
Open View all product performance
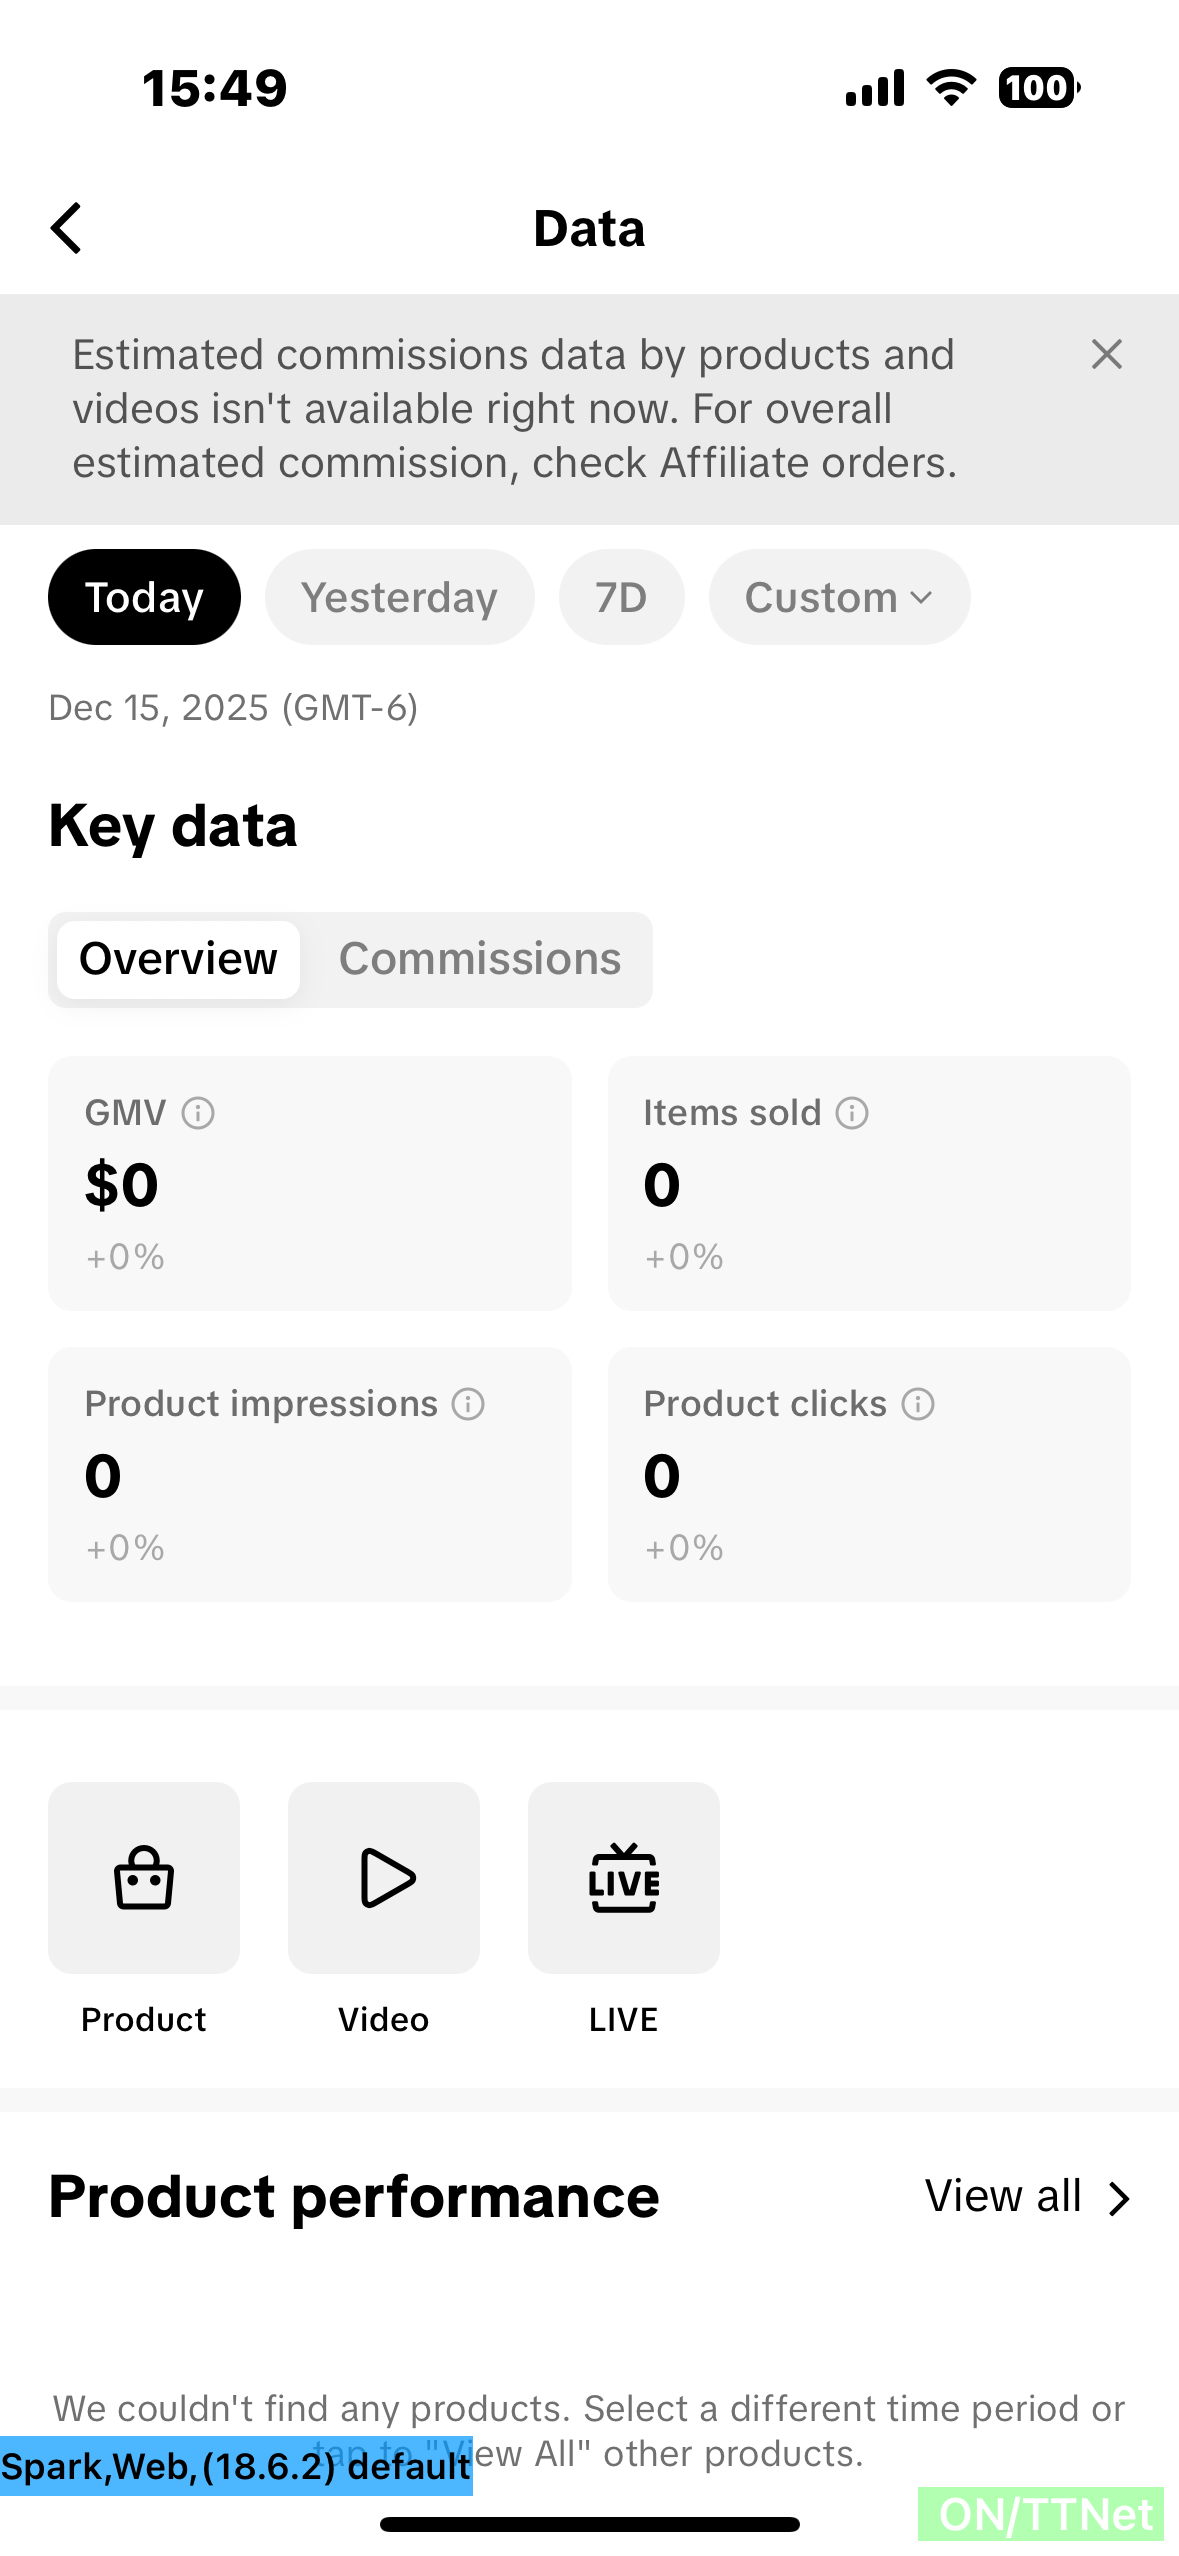(x=1026, y=2197)
